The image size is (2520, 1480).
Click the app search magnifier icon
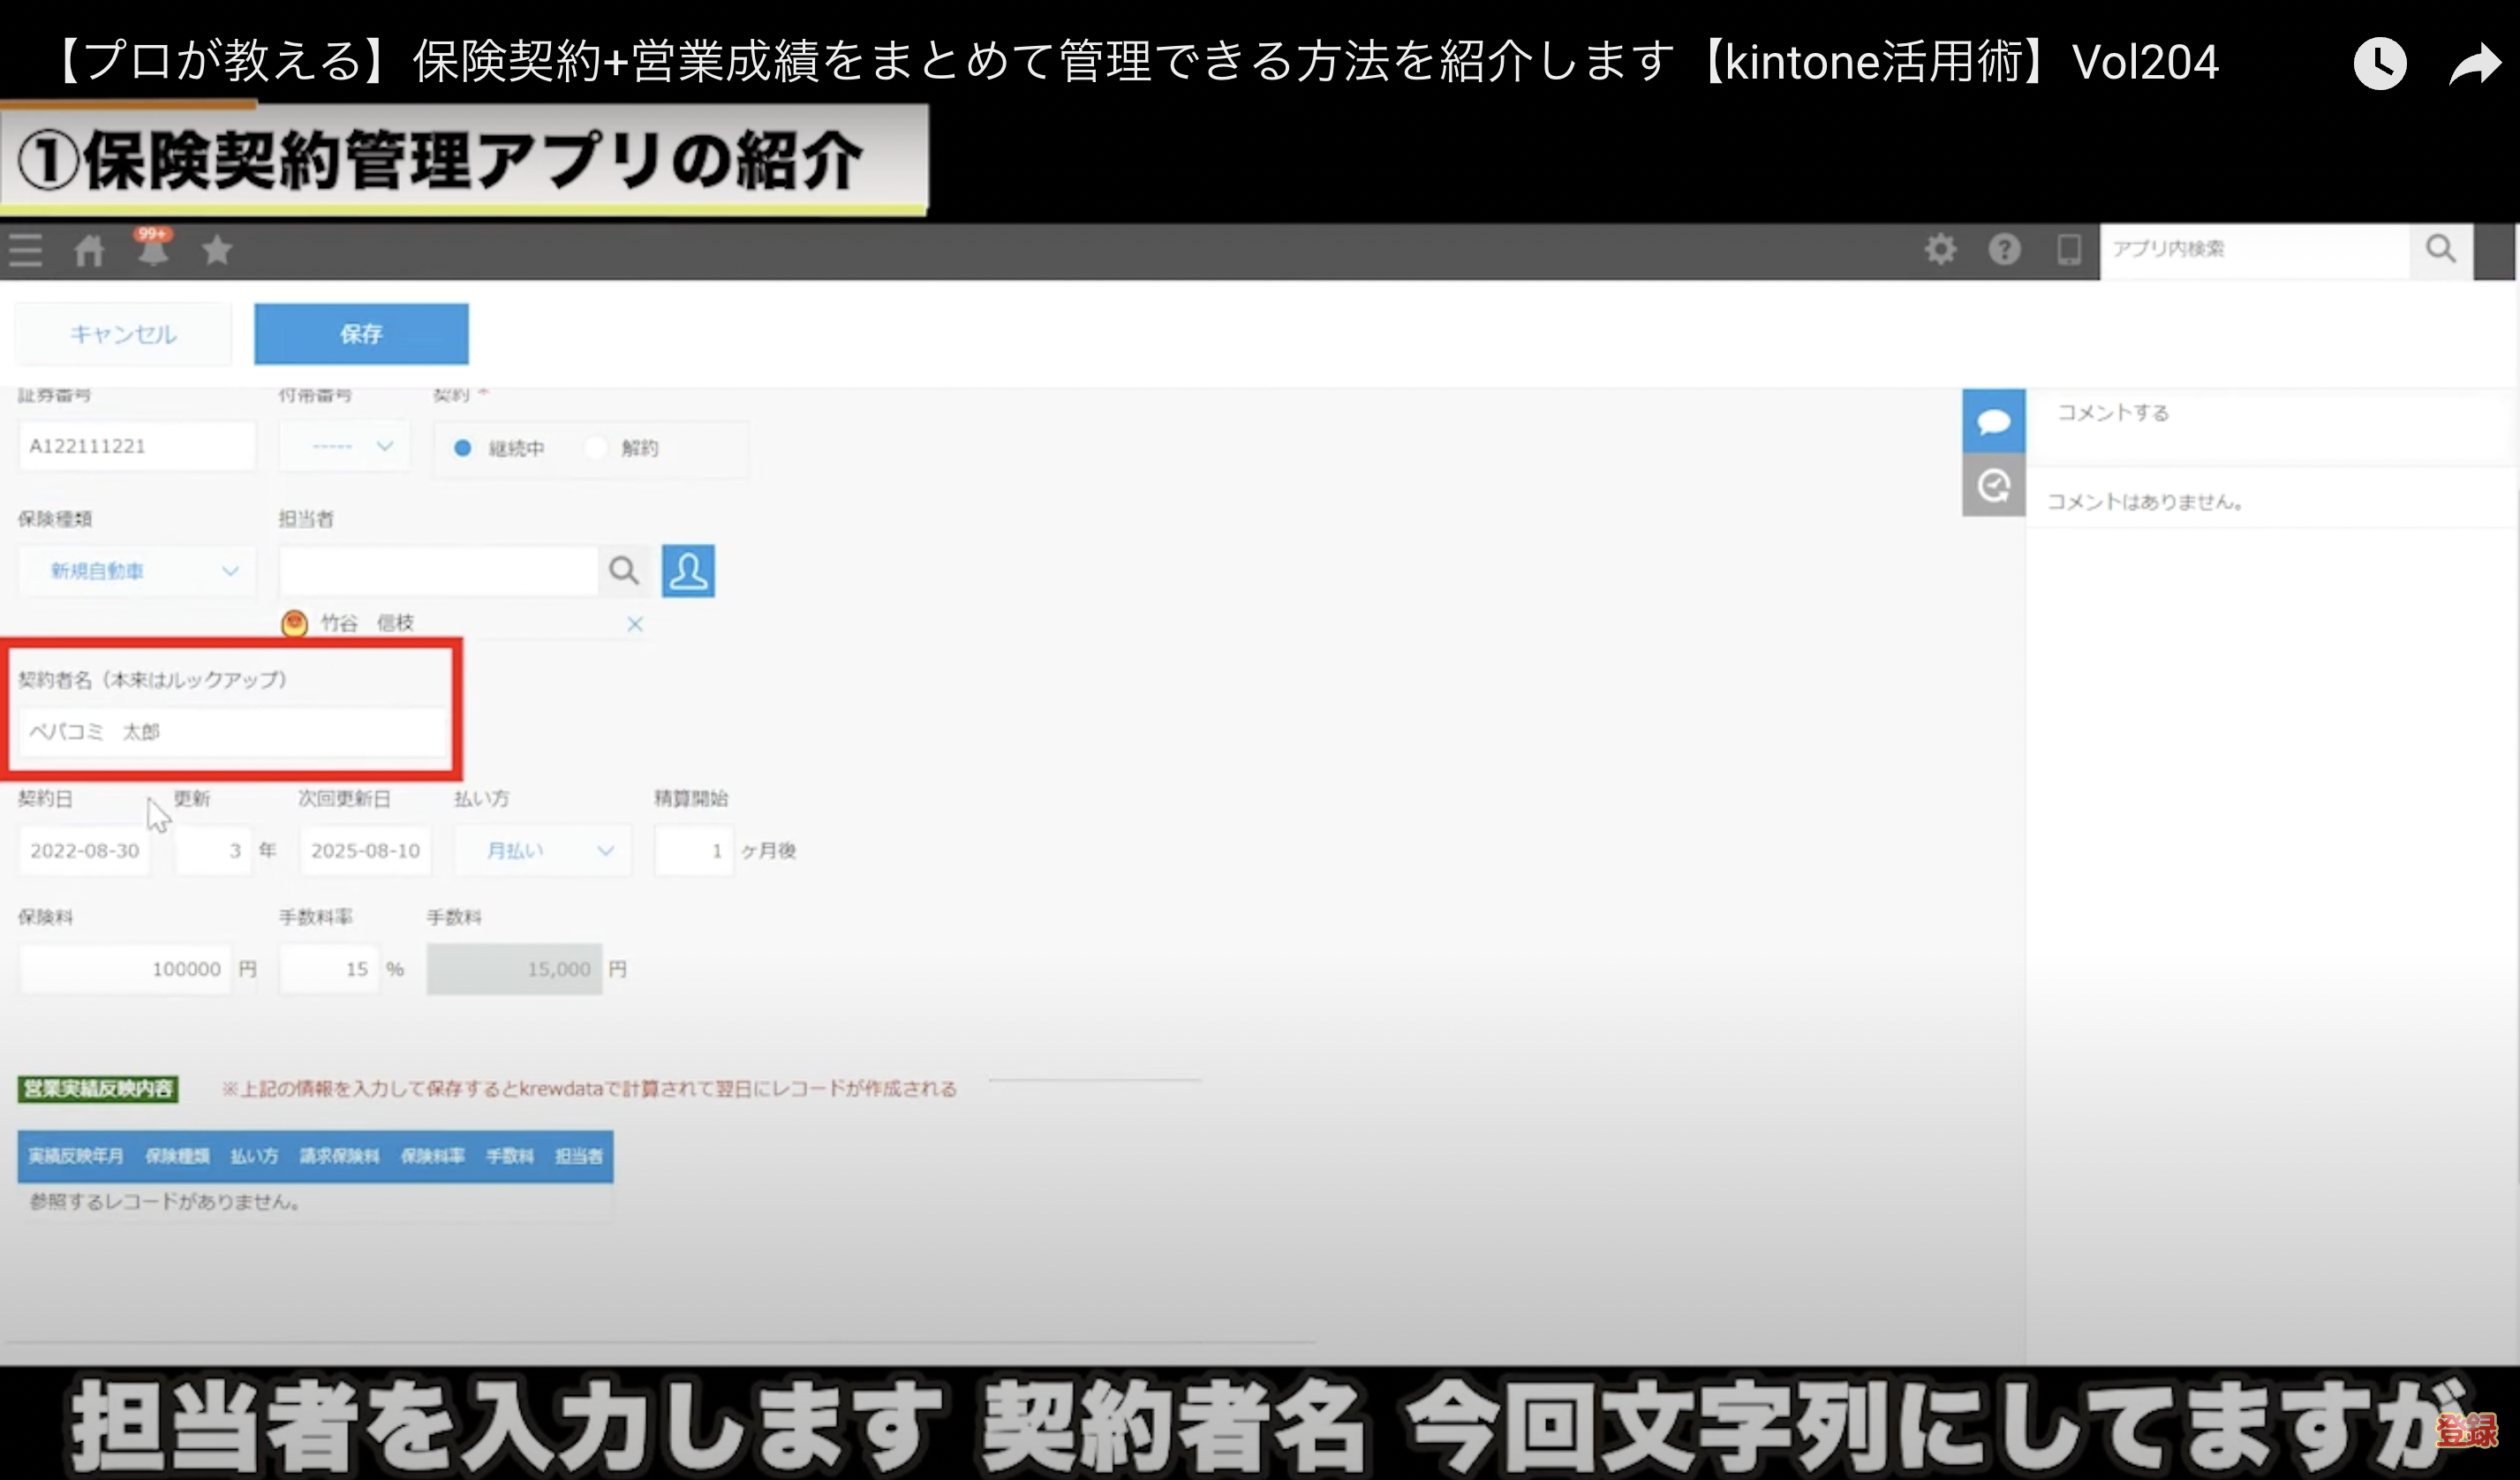pos(2440,249)
